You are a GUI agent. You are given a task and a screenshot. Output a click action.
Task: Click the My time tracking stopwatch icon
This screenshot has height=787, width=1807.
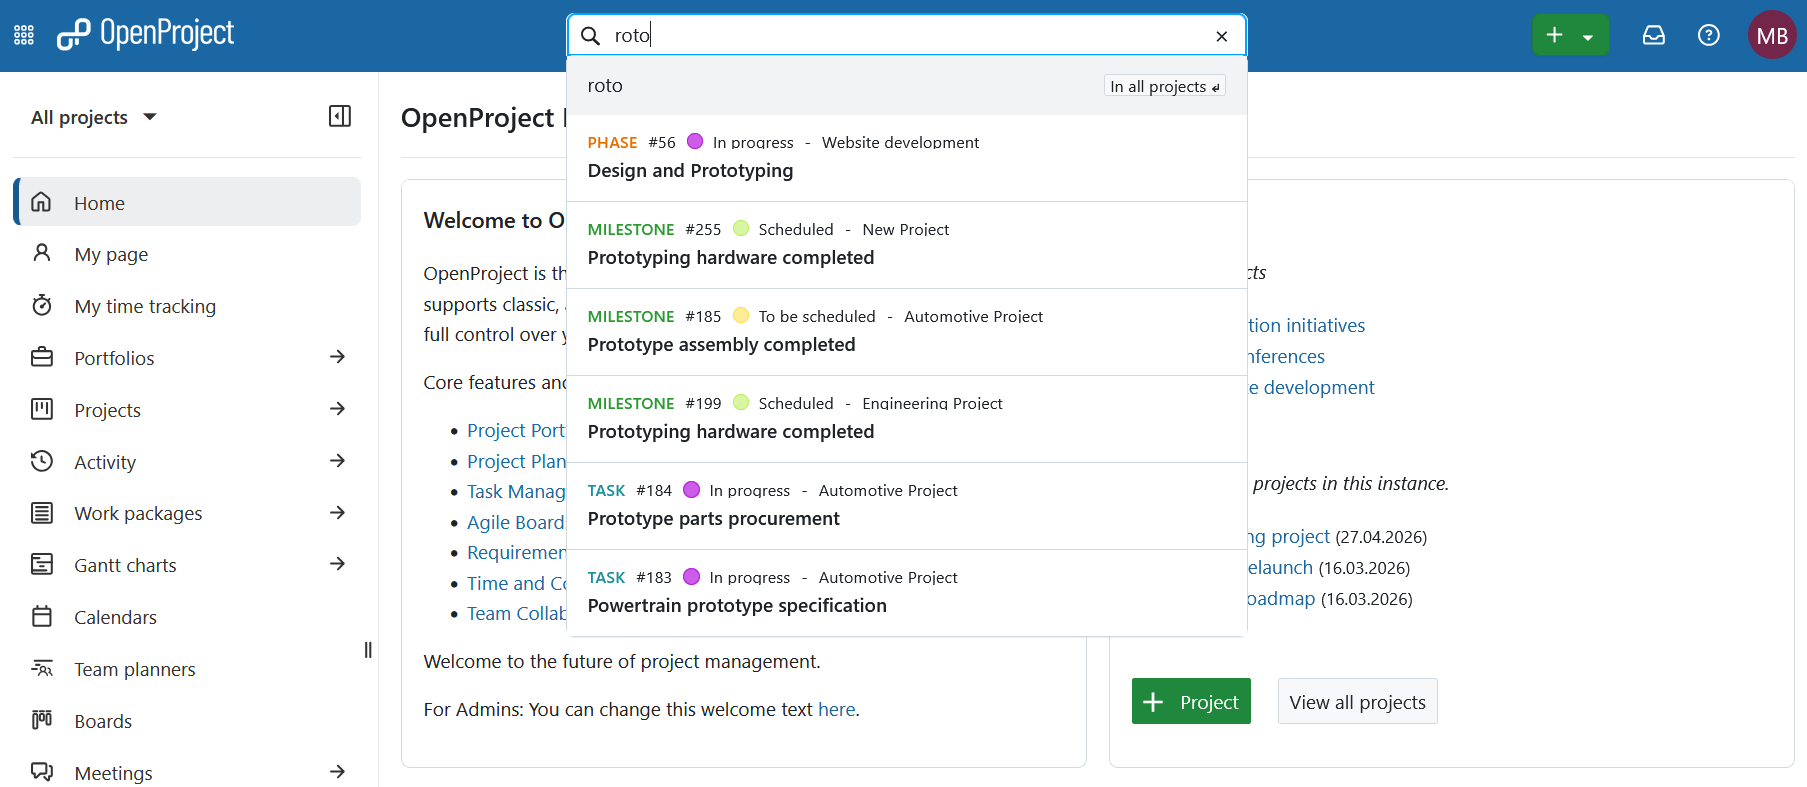click(41, 305)
